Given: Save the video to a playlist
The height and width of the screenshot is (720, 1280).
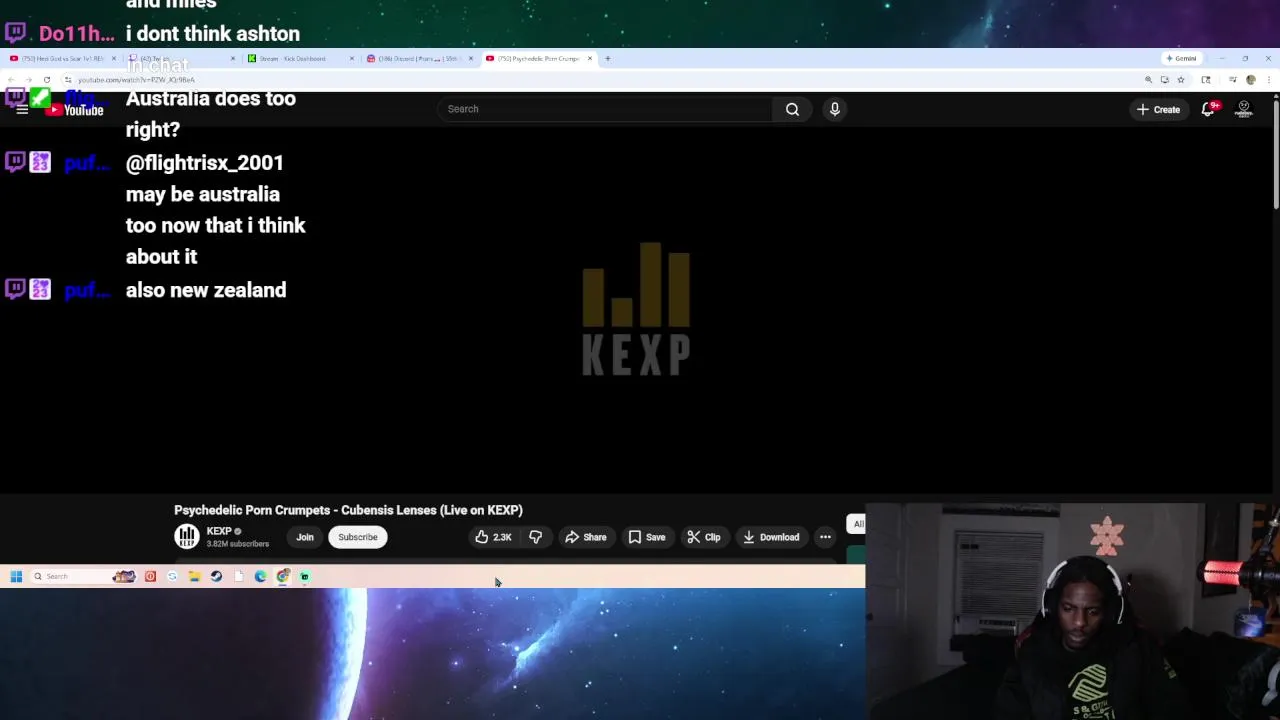Looking at the screenshot, I should 647,537.
